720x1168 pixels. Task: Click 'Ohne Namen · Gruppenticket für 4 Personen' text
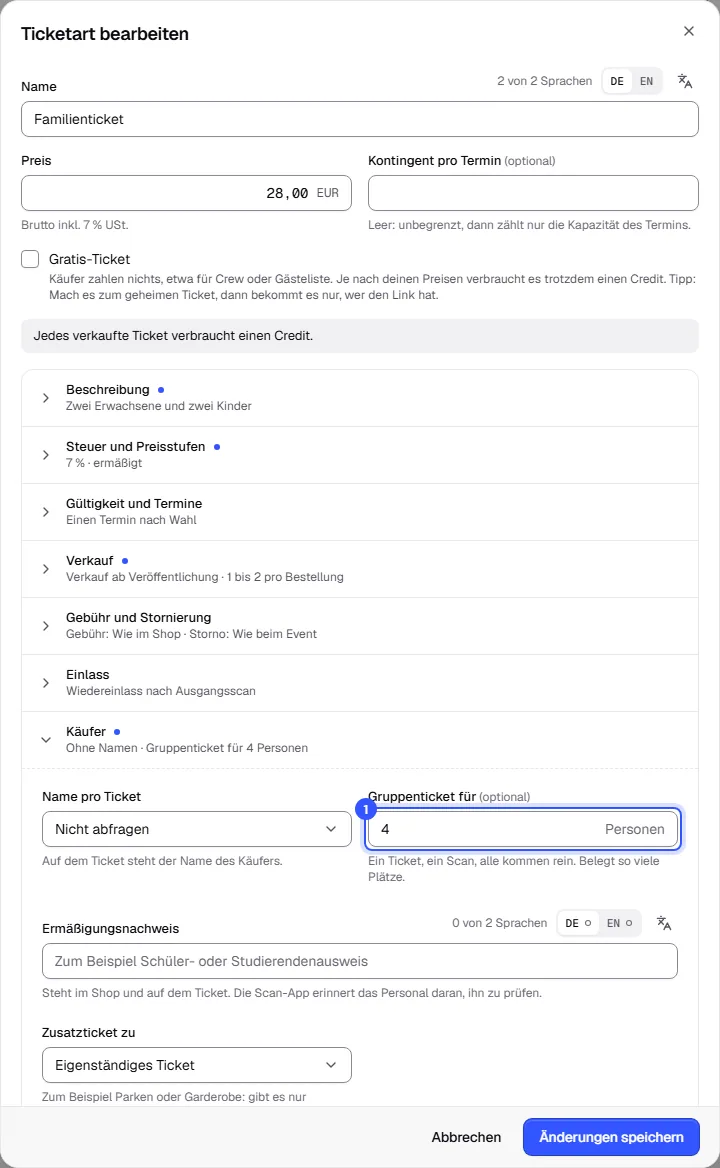pyautogui.click(x=187, y=748)
